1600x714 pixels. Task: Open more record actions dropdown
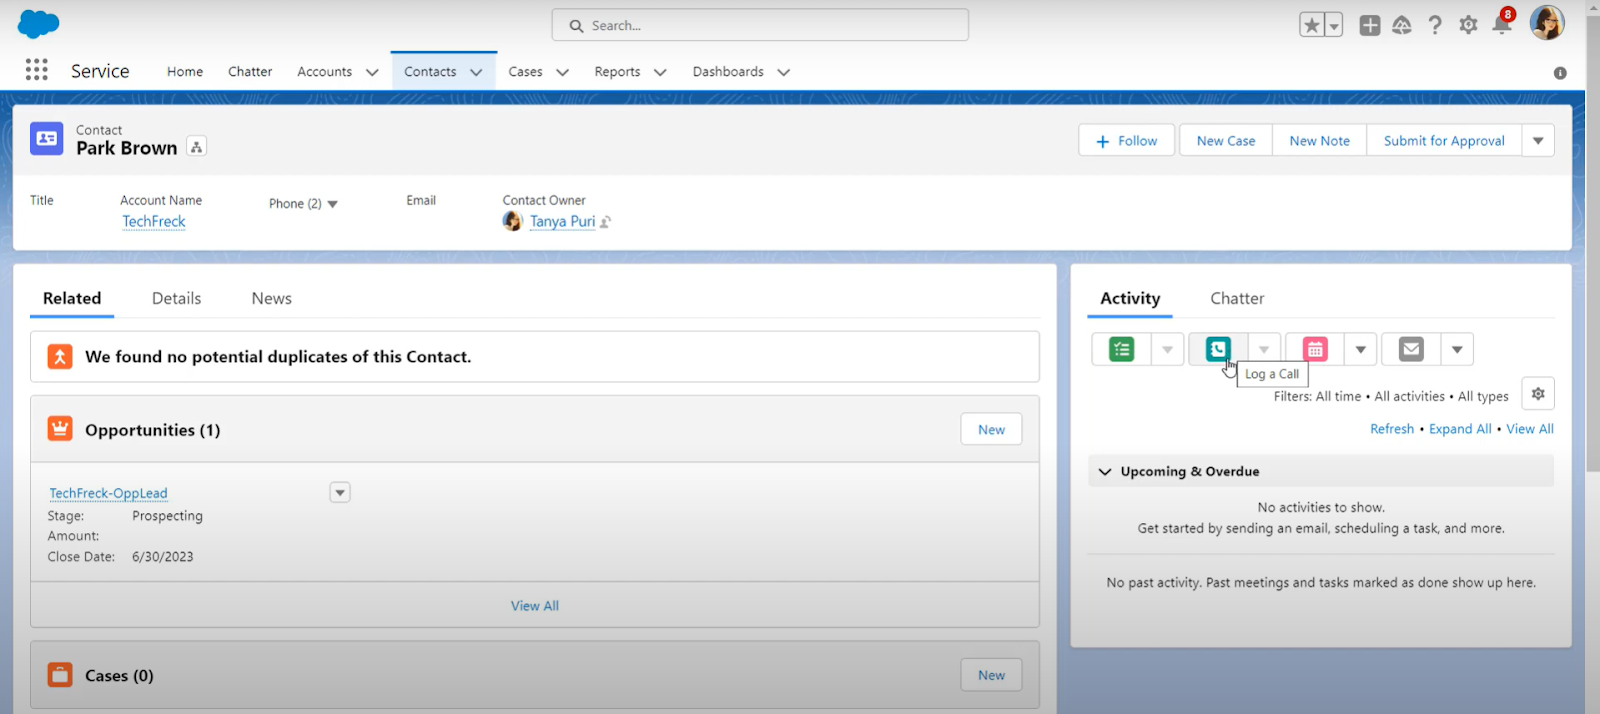[x=1538, y=141]
